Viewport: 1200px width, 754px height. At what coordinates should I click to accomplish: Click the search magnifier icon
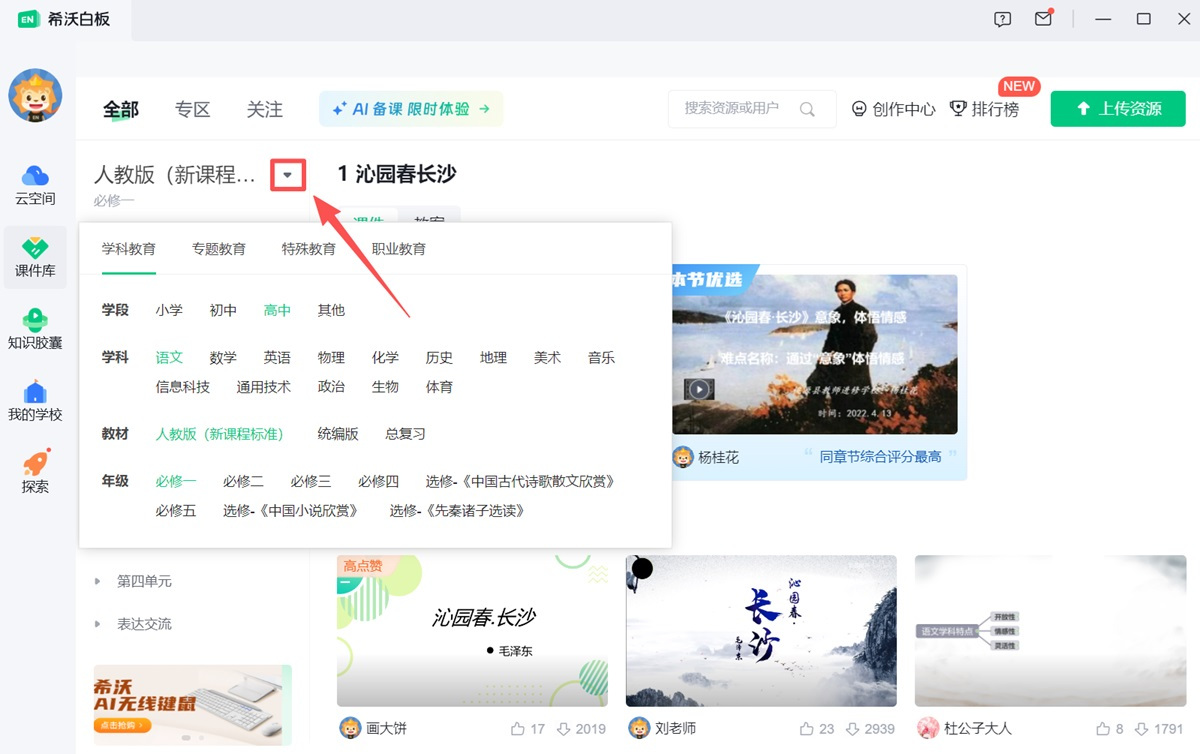point(807,109)
